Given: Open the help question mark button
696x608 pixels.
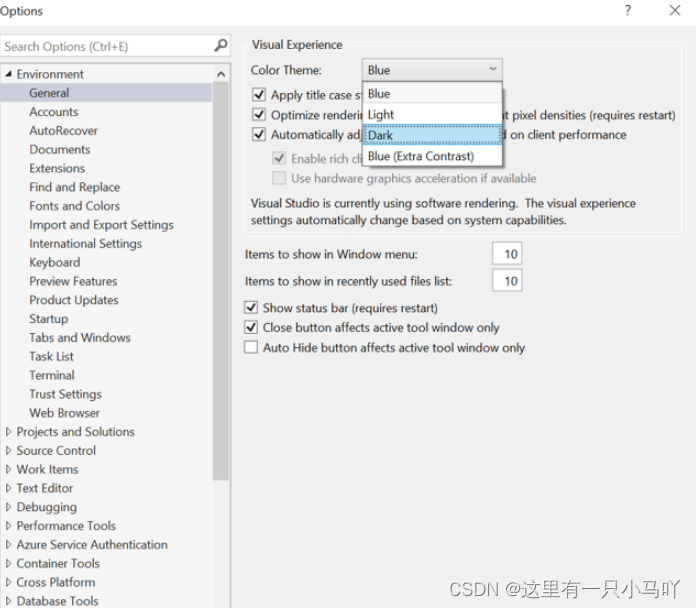Looking at the screenshot, I should click(628, 10).
